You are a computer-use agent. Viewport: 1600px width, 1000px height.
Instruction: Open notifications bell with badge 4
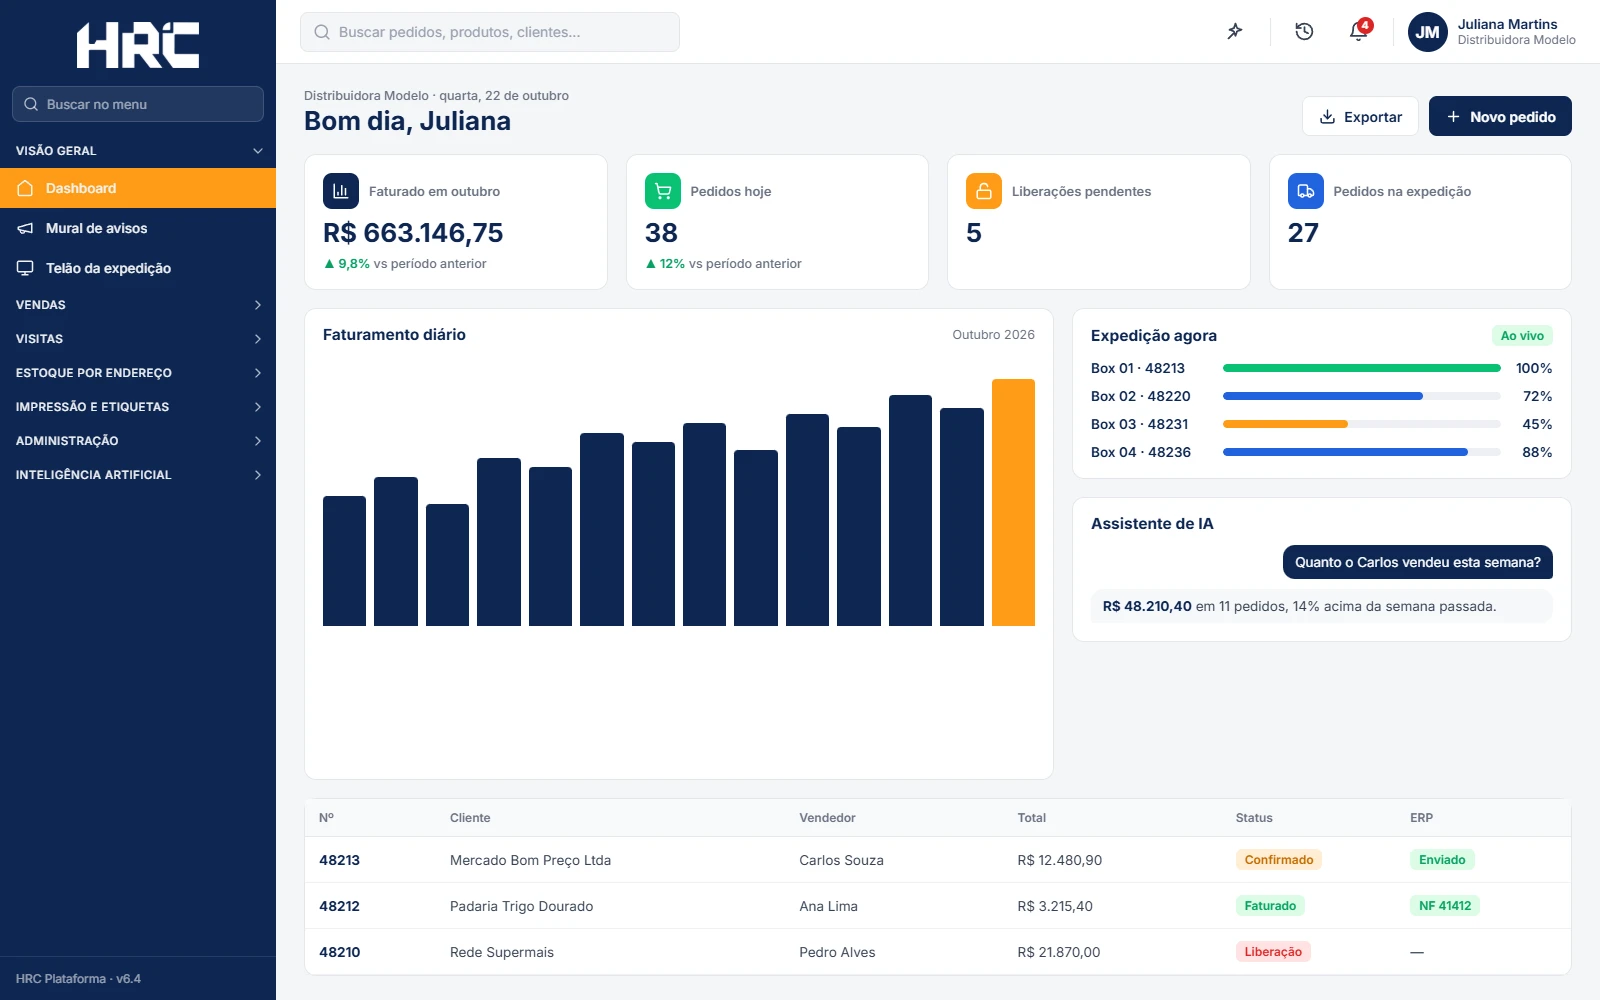(1359, 31)
